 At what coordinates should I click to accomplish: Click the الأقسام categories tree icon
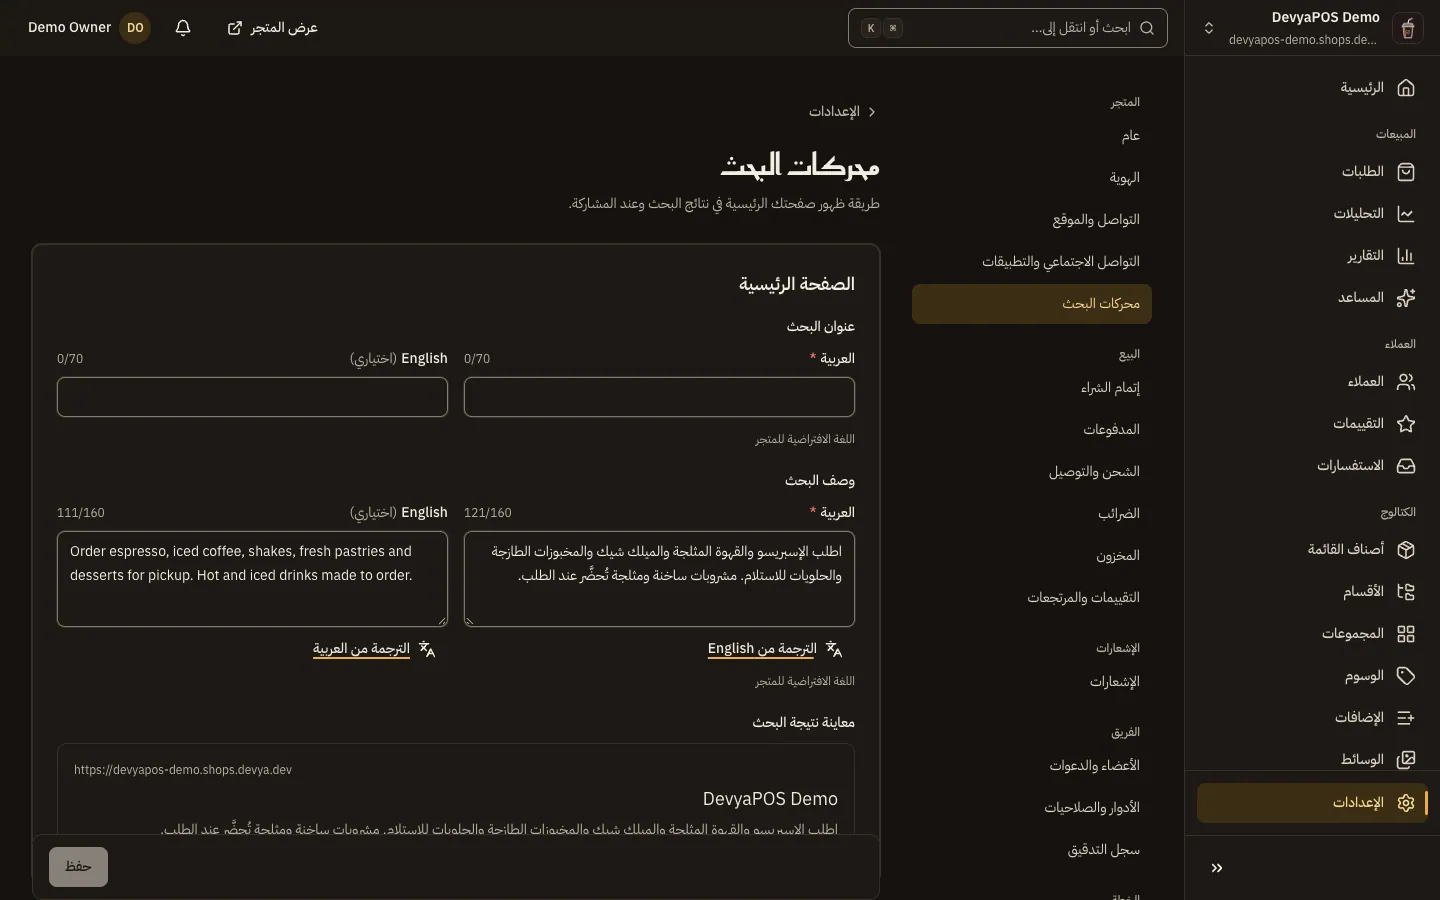[1406, 592]
